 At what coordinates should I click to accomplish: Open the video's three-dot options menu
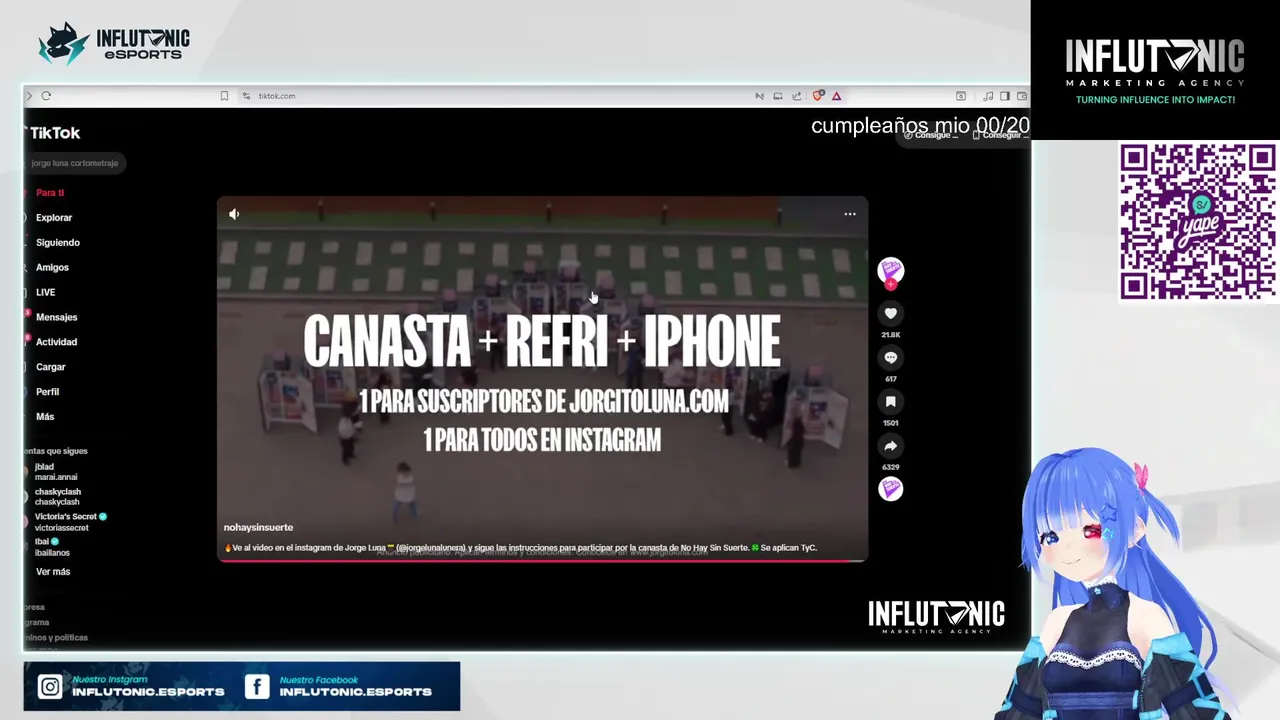pos(850,214)
